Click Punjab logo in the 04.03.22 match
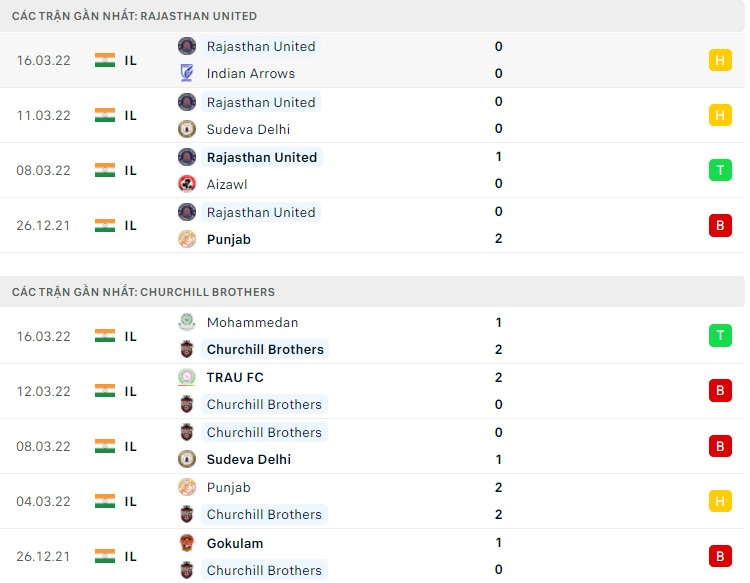This screenshot has width=750, height=583. [x=187, y=487]
